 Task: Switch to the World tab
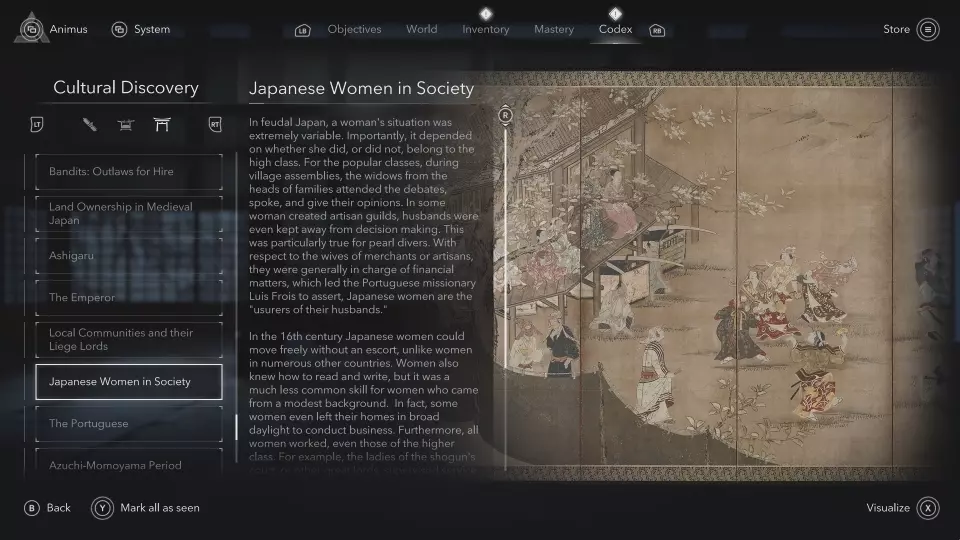coord(421,29)
